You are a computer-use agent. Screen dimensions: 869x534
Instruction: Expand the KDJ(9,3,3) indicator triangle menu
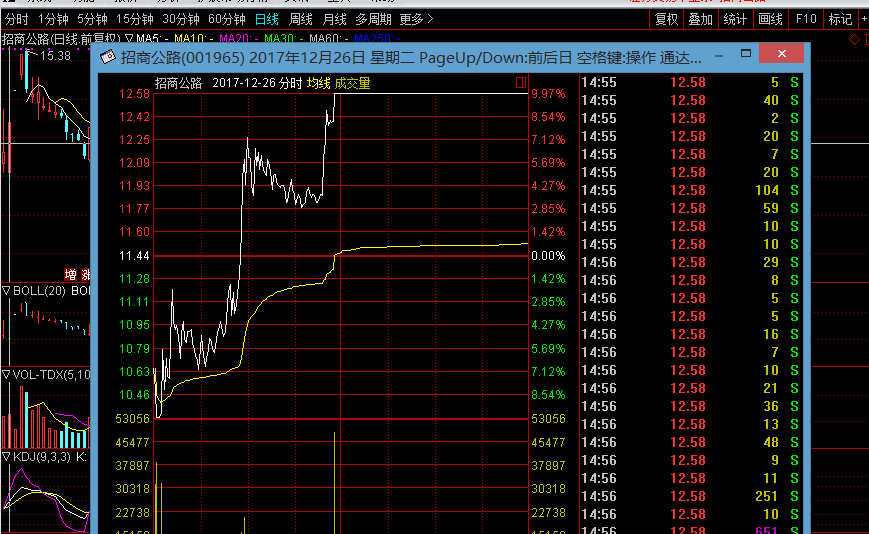pyautogui.click(x=6, y=456)
